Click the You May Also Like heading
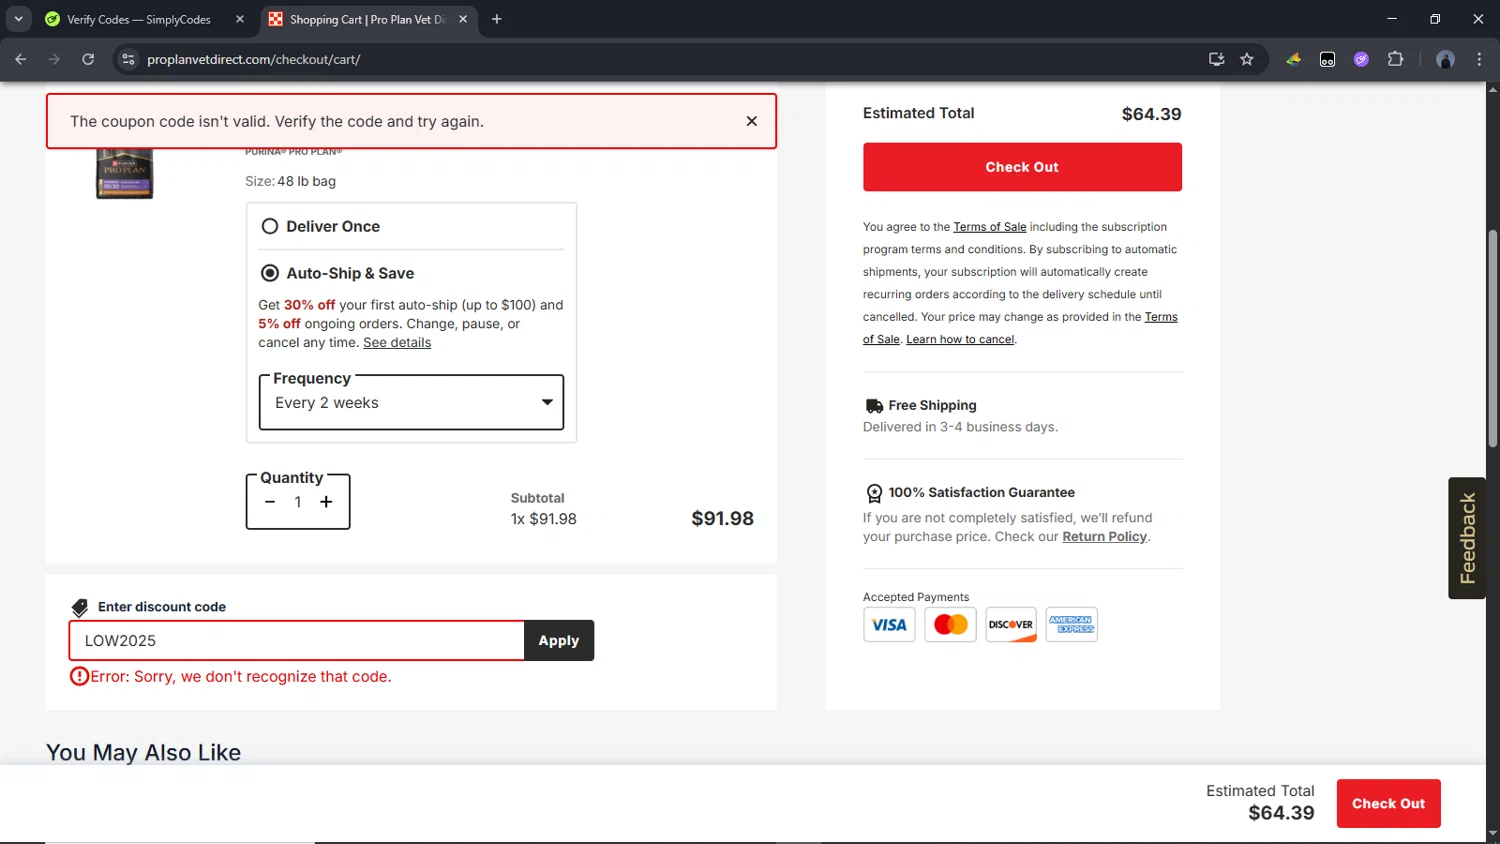This screenshot has width=1500, height=844. pyautogui.click(x=143, y=752)
